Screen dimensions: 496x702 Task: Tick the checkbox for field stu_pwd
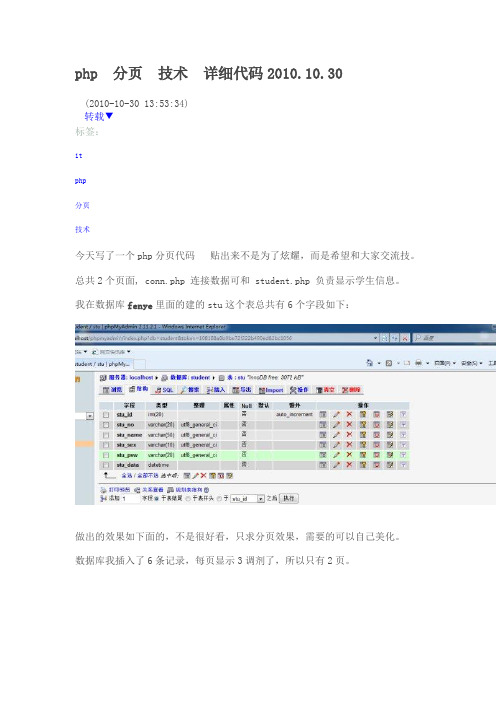point(107,455)
